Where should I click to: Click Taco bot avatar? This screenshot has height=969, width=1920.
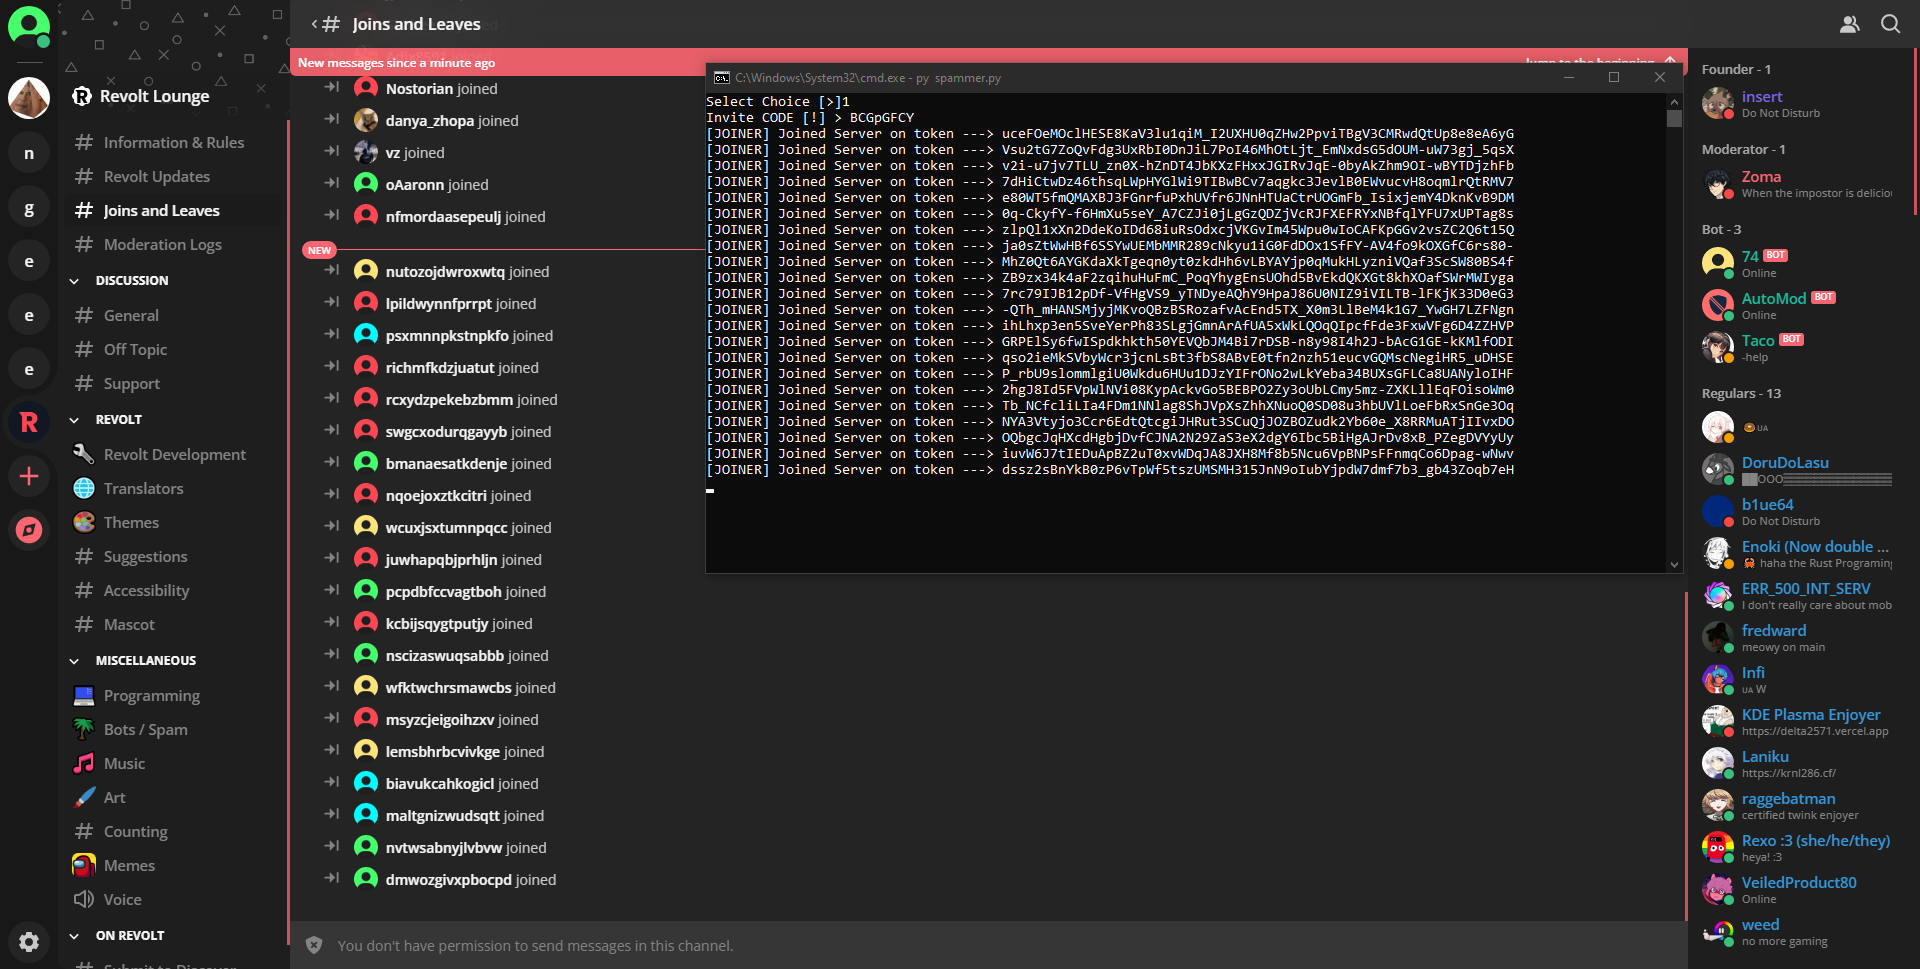pyautogui.click(x=1717, y=347)
